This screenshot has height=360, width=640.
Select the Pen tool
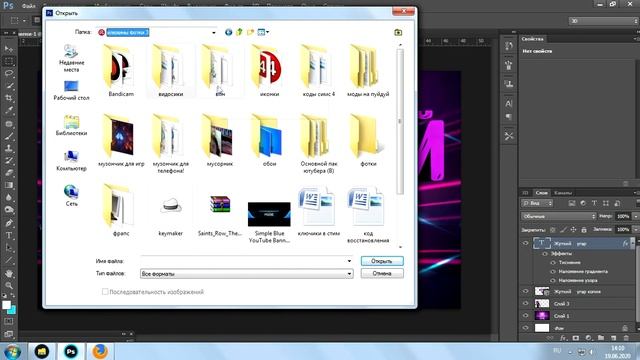9,223
